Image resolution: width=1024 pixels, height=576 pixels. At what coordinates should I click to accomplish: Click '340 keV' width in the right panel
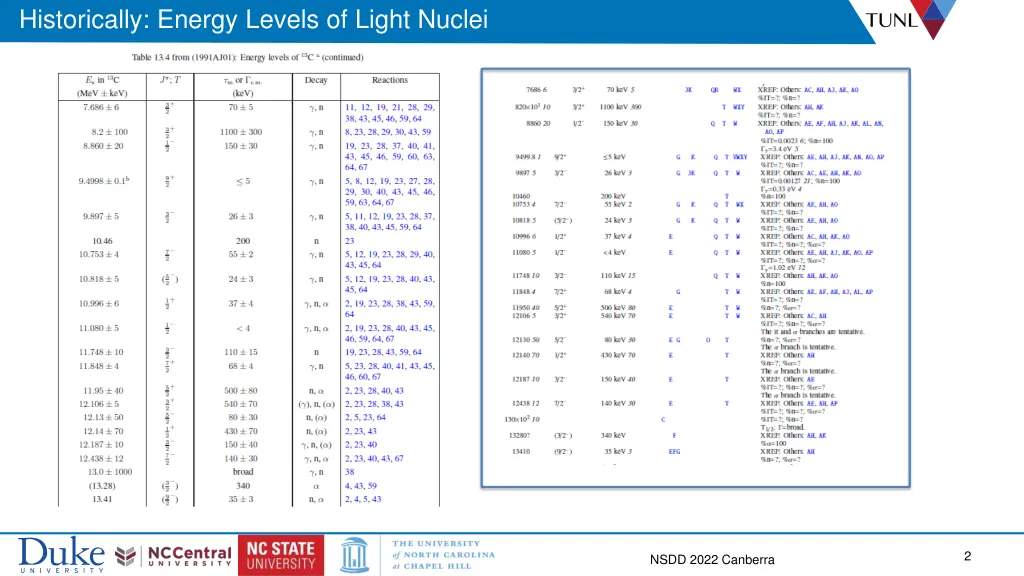pyautogui.click(x=613, y=436)
